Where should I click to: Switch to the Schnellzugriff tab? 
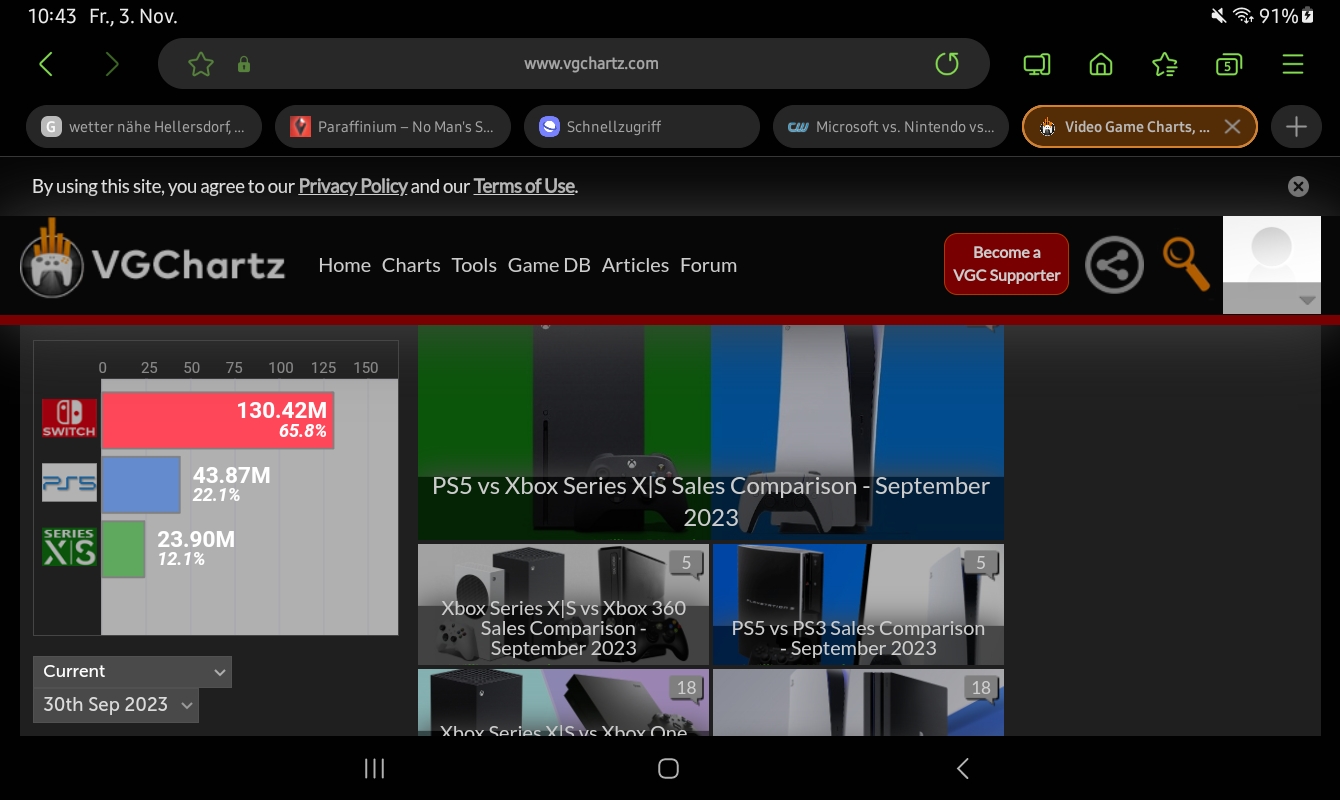click(x=641, y=126)
